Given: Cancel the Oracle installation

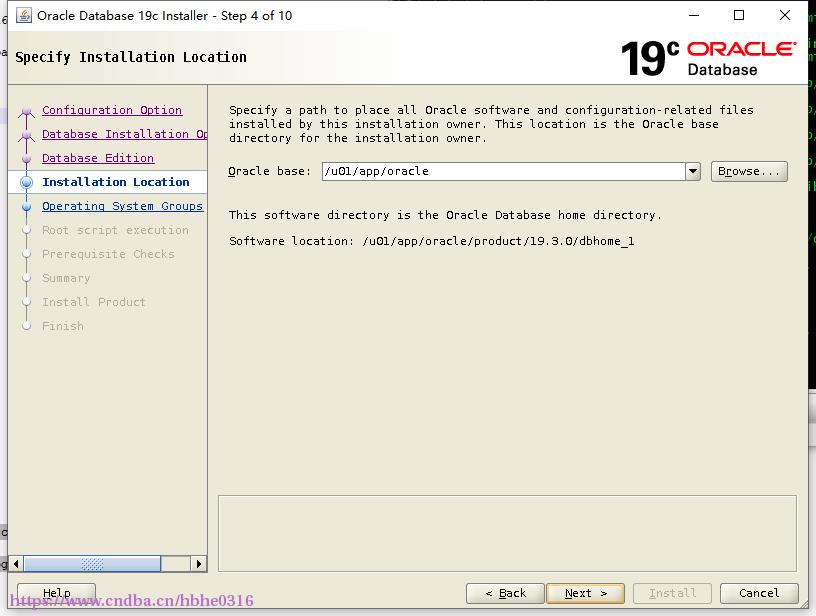Looking at the screenshot, I should coord(759,593).
